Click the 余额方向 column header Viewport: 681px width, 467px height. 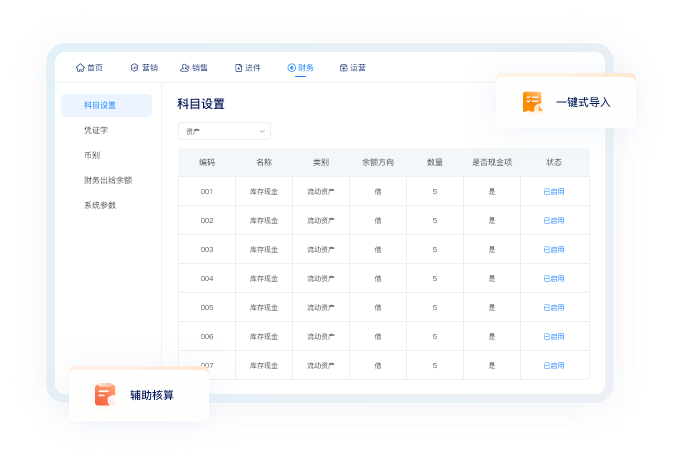pyautogui.click(x=377, y=162)
